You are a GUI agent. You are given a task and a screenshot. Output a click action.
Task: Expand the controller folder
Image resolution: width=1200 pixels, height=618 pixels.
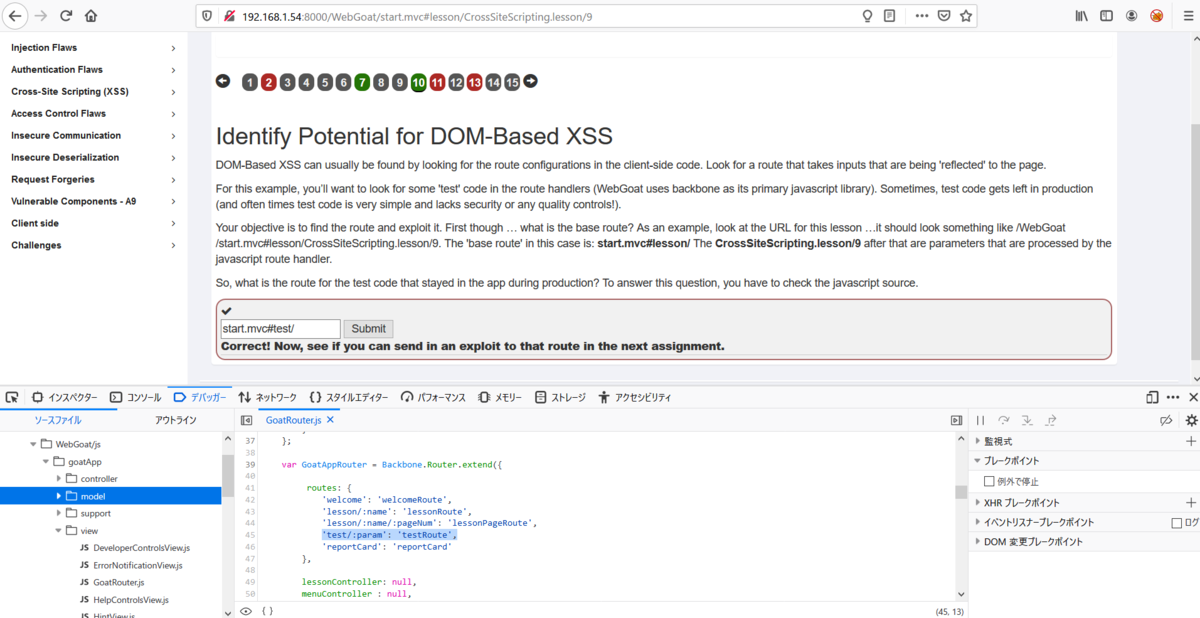pyautogui.click(x=58, y=479)
